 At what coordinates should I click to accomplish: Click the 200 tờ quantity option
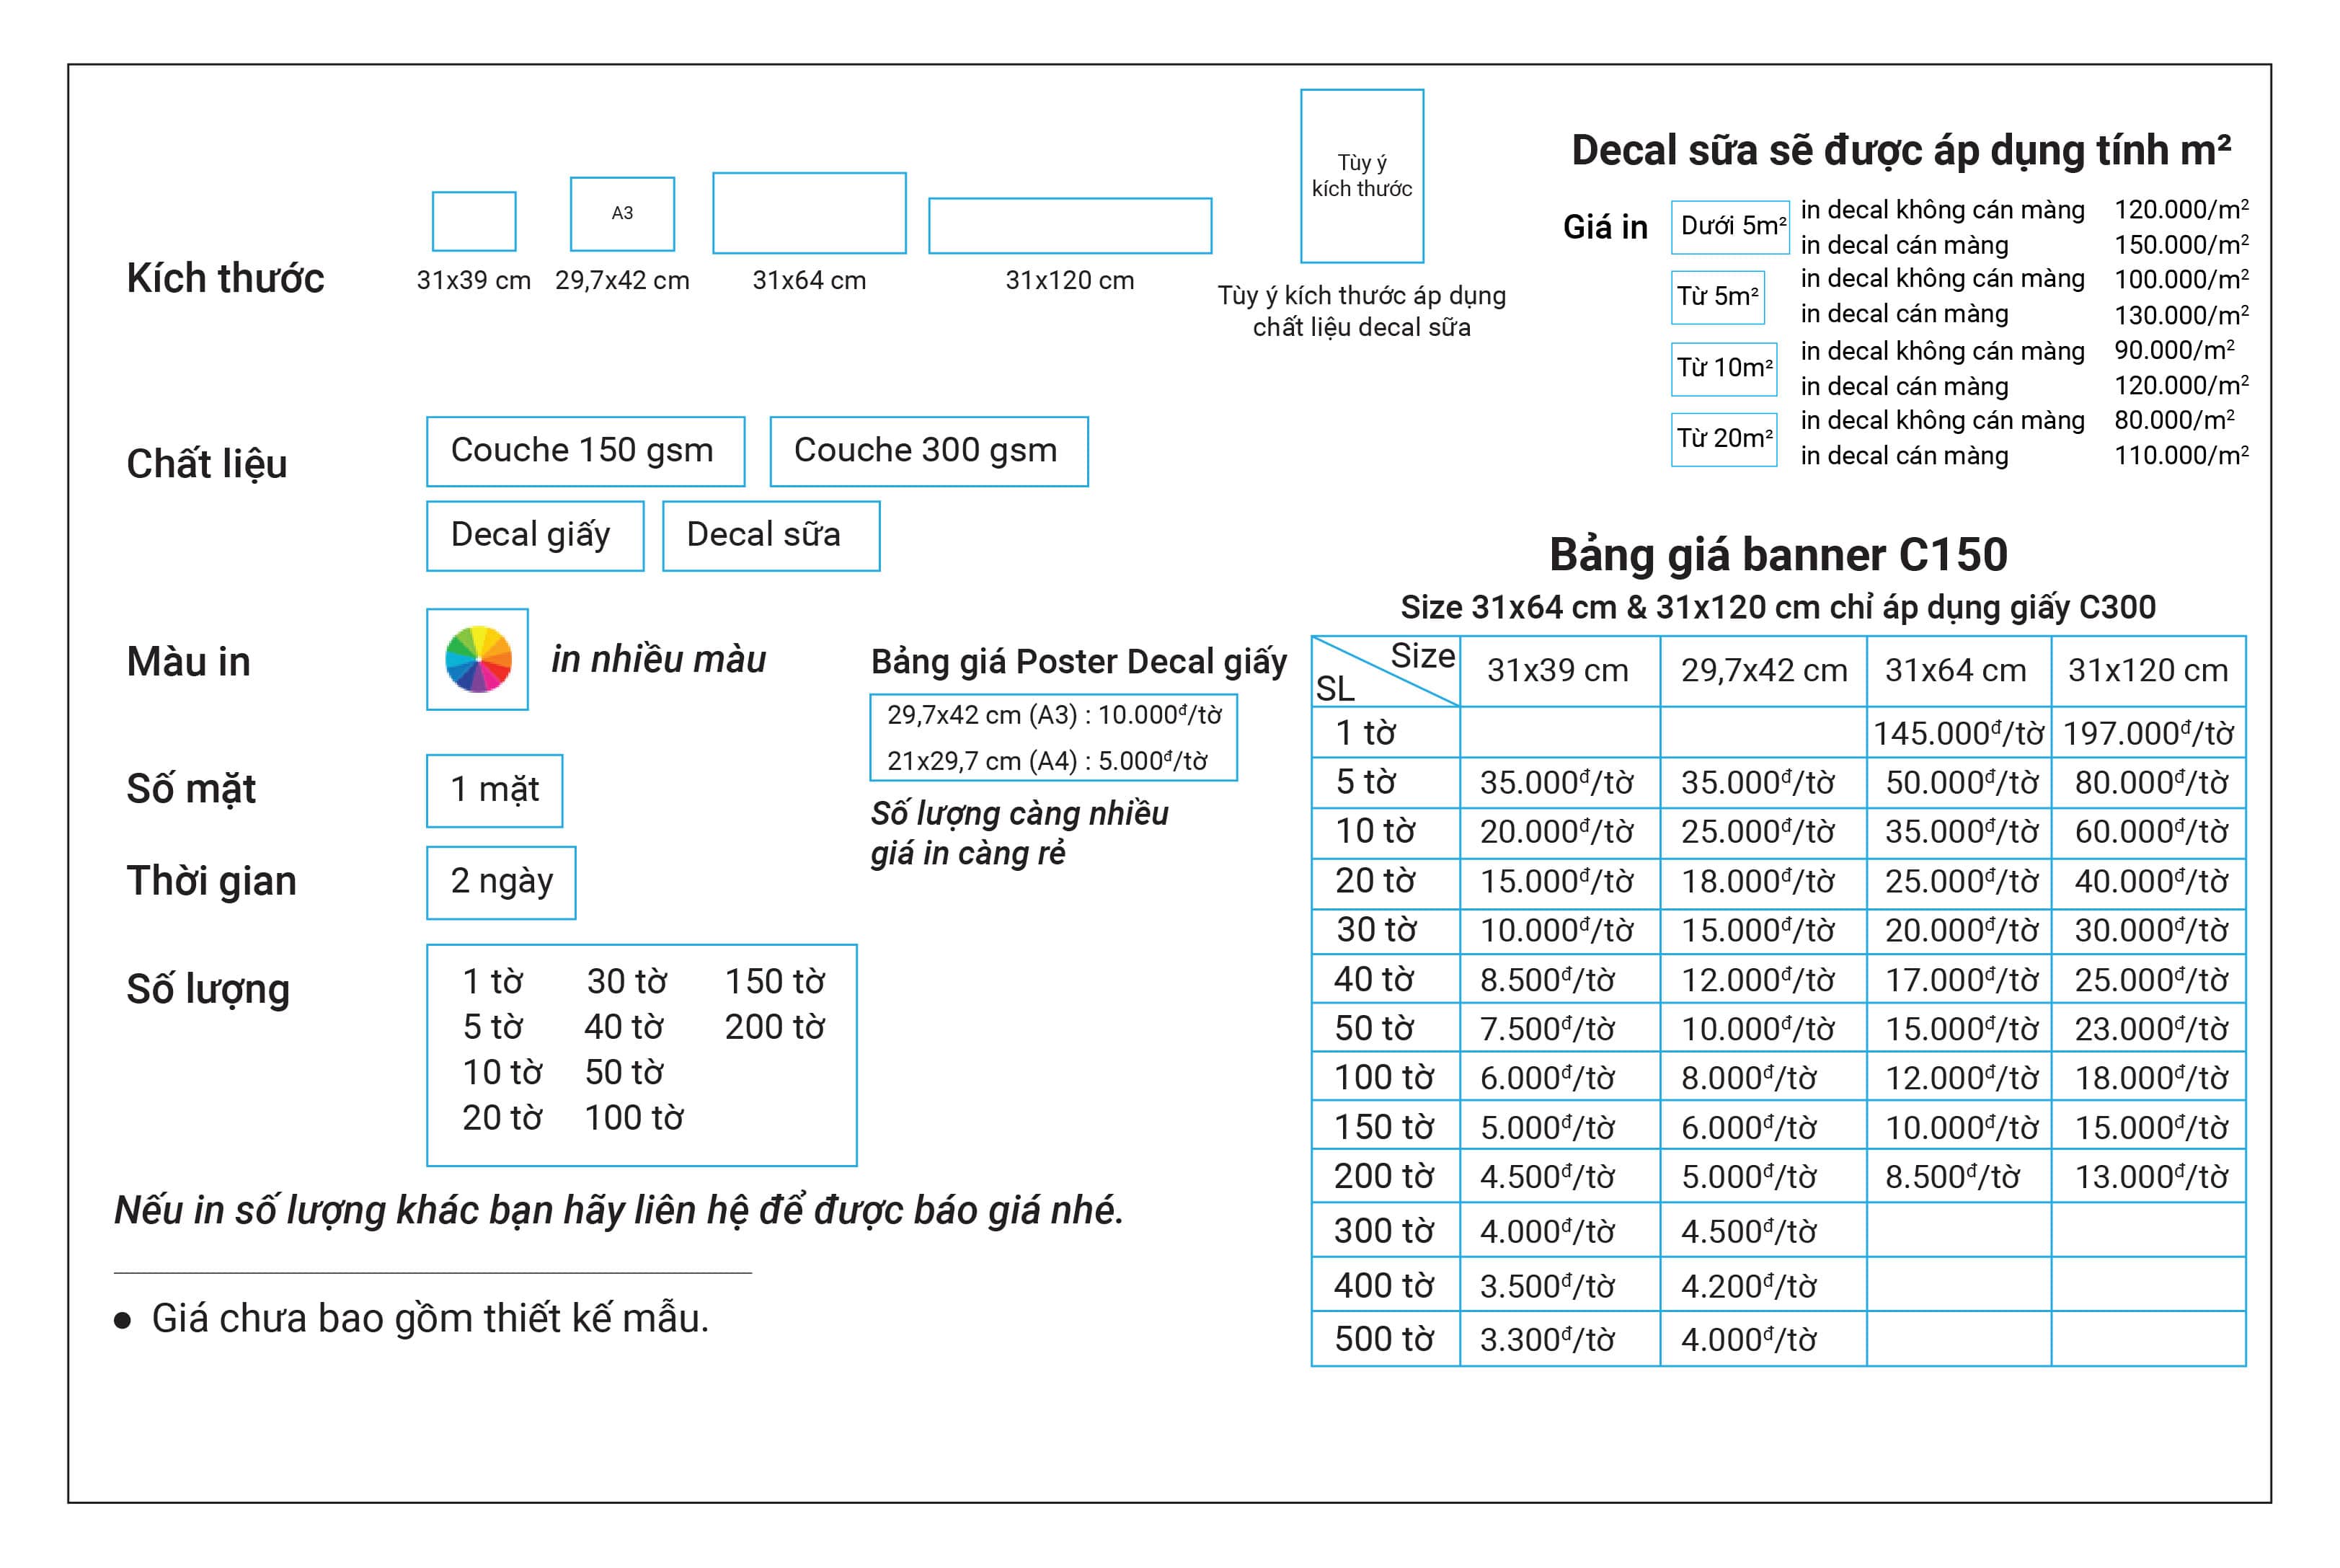(774, 1027)
